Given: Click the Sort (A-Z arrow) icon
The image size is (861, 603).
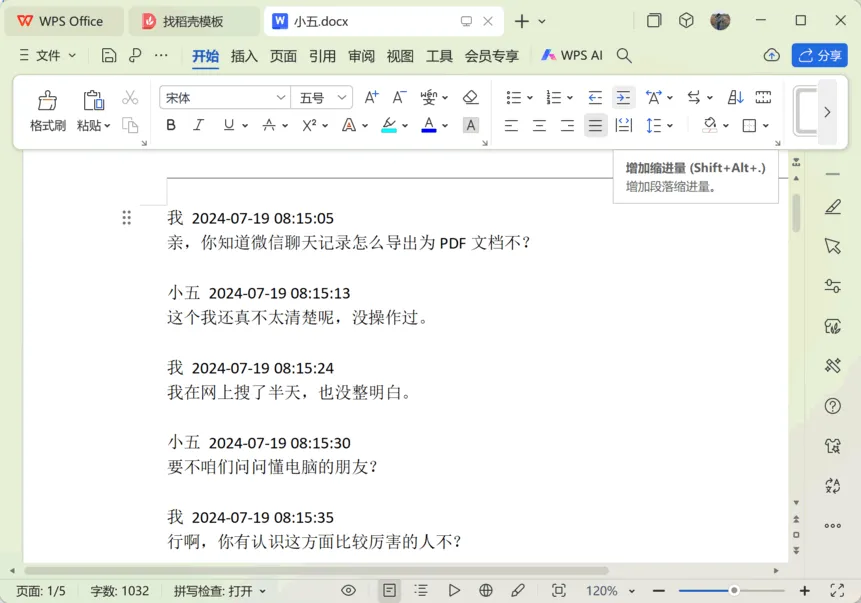Looking at the screenshot, I should 735,98.
